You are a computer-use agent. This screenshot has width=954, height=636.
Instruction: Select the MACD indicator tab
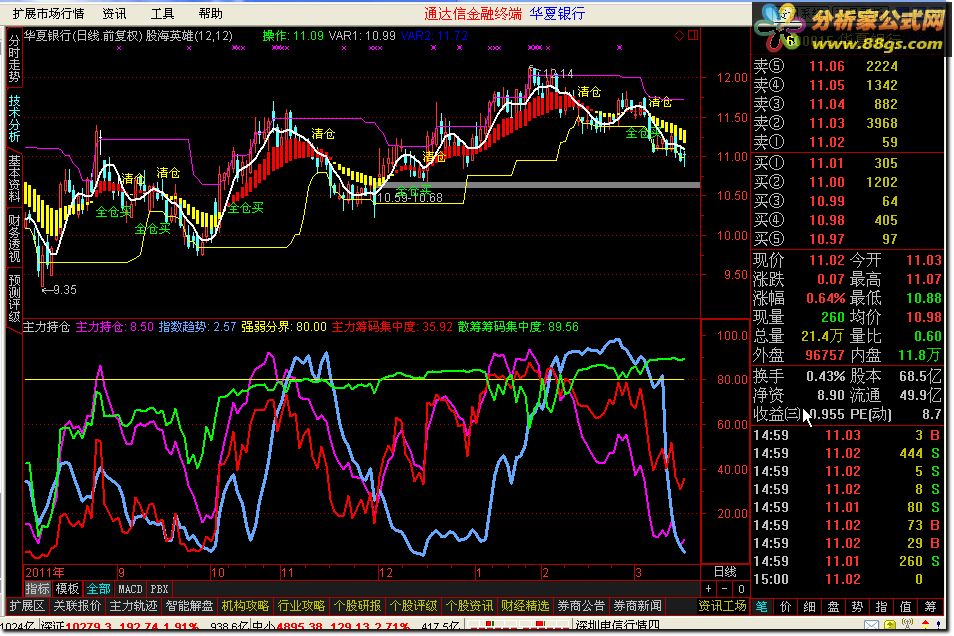coord(130,589)
